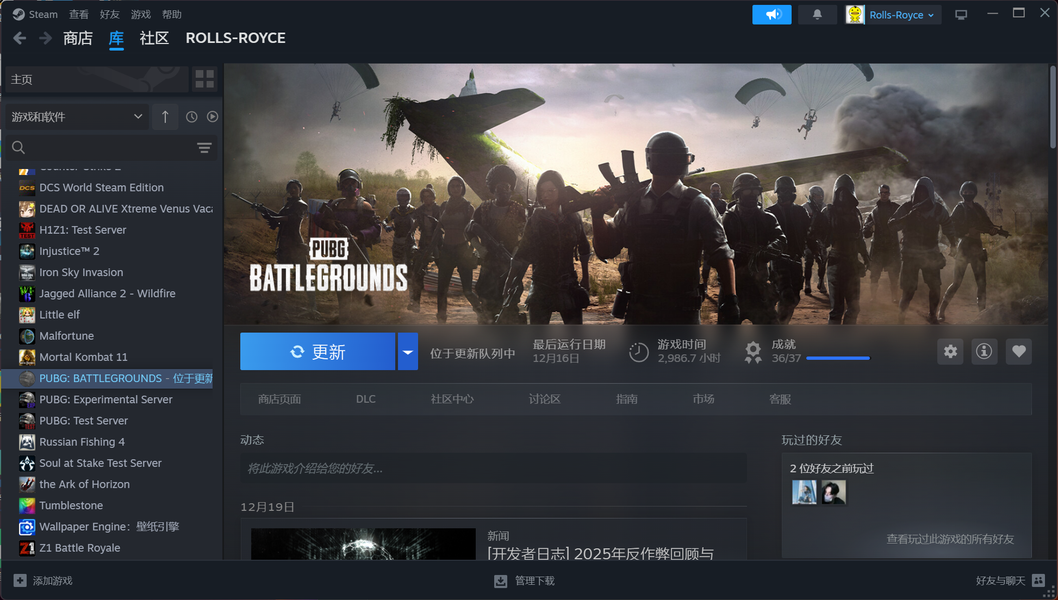Open 查看玩过此游戏的所有好友 link

pyautogui.click(x=950, y=539)
